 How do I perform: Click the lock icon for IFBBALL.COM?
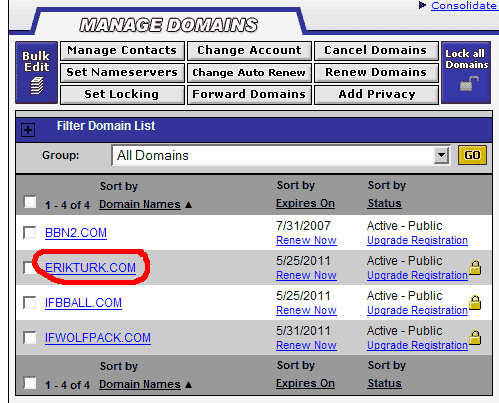point(475,303)
